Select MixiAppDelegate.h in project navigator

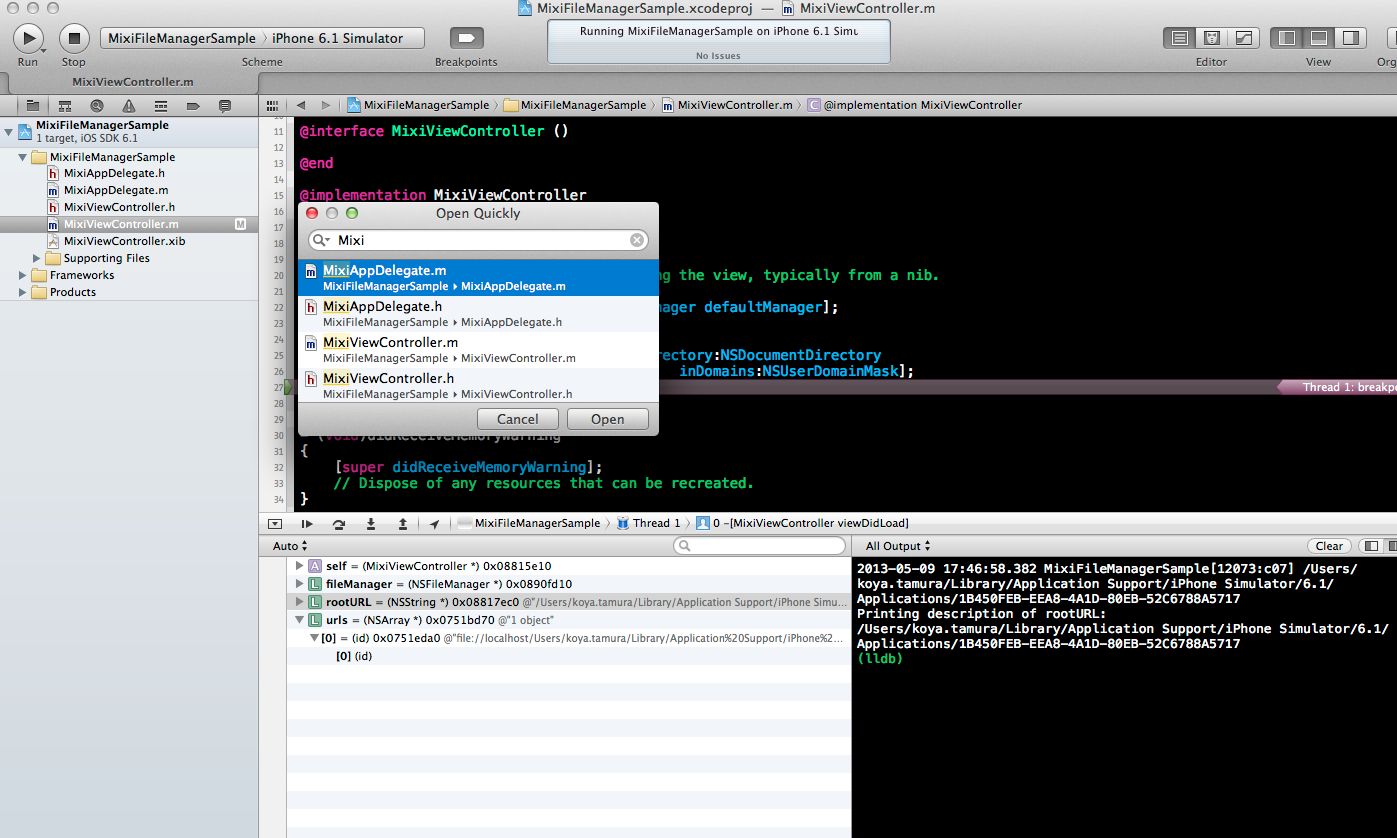pos(114,173)
